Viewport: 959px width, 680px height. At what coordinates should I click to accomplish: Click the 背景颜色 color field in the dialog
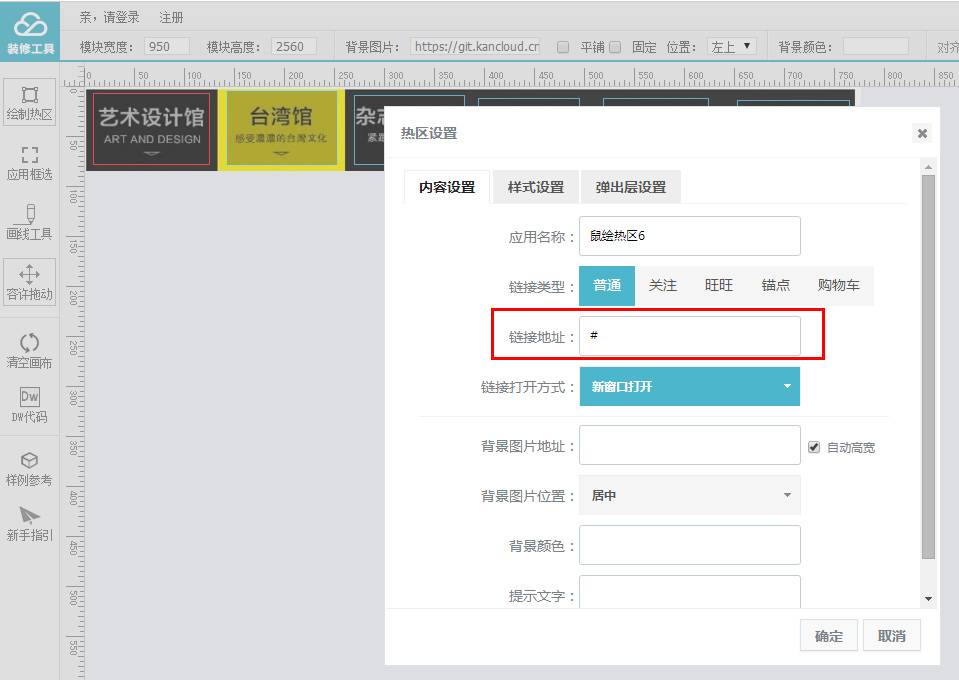pyautogui.click(x=690, y=544)
